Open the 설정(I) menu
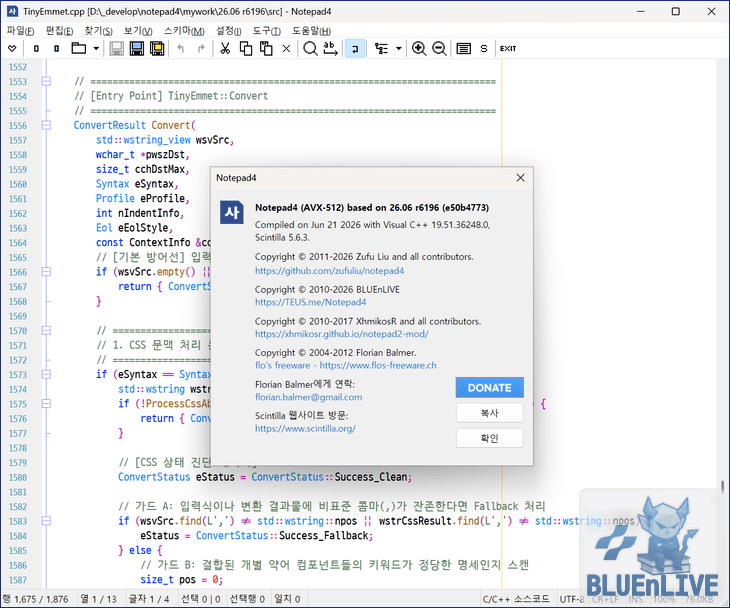The width and height of the screenshot is (730, 608). pos(228,31)
